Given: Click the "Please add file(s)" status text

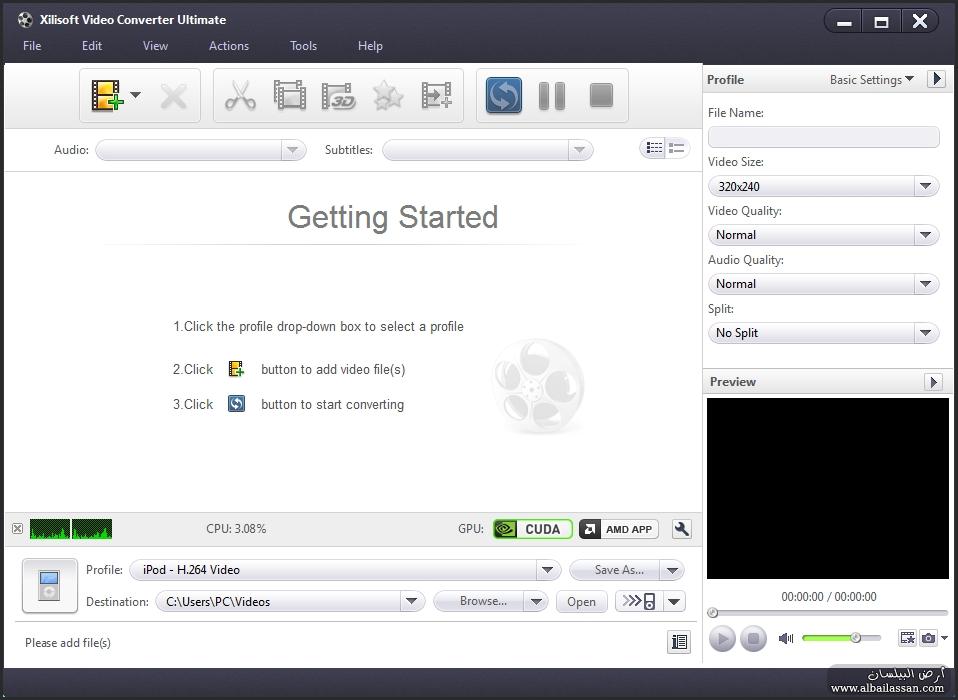Looking at the screenshot, I should [x=68, y=643].
